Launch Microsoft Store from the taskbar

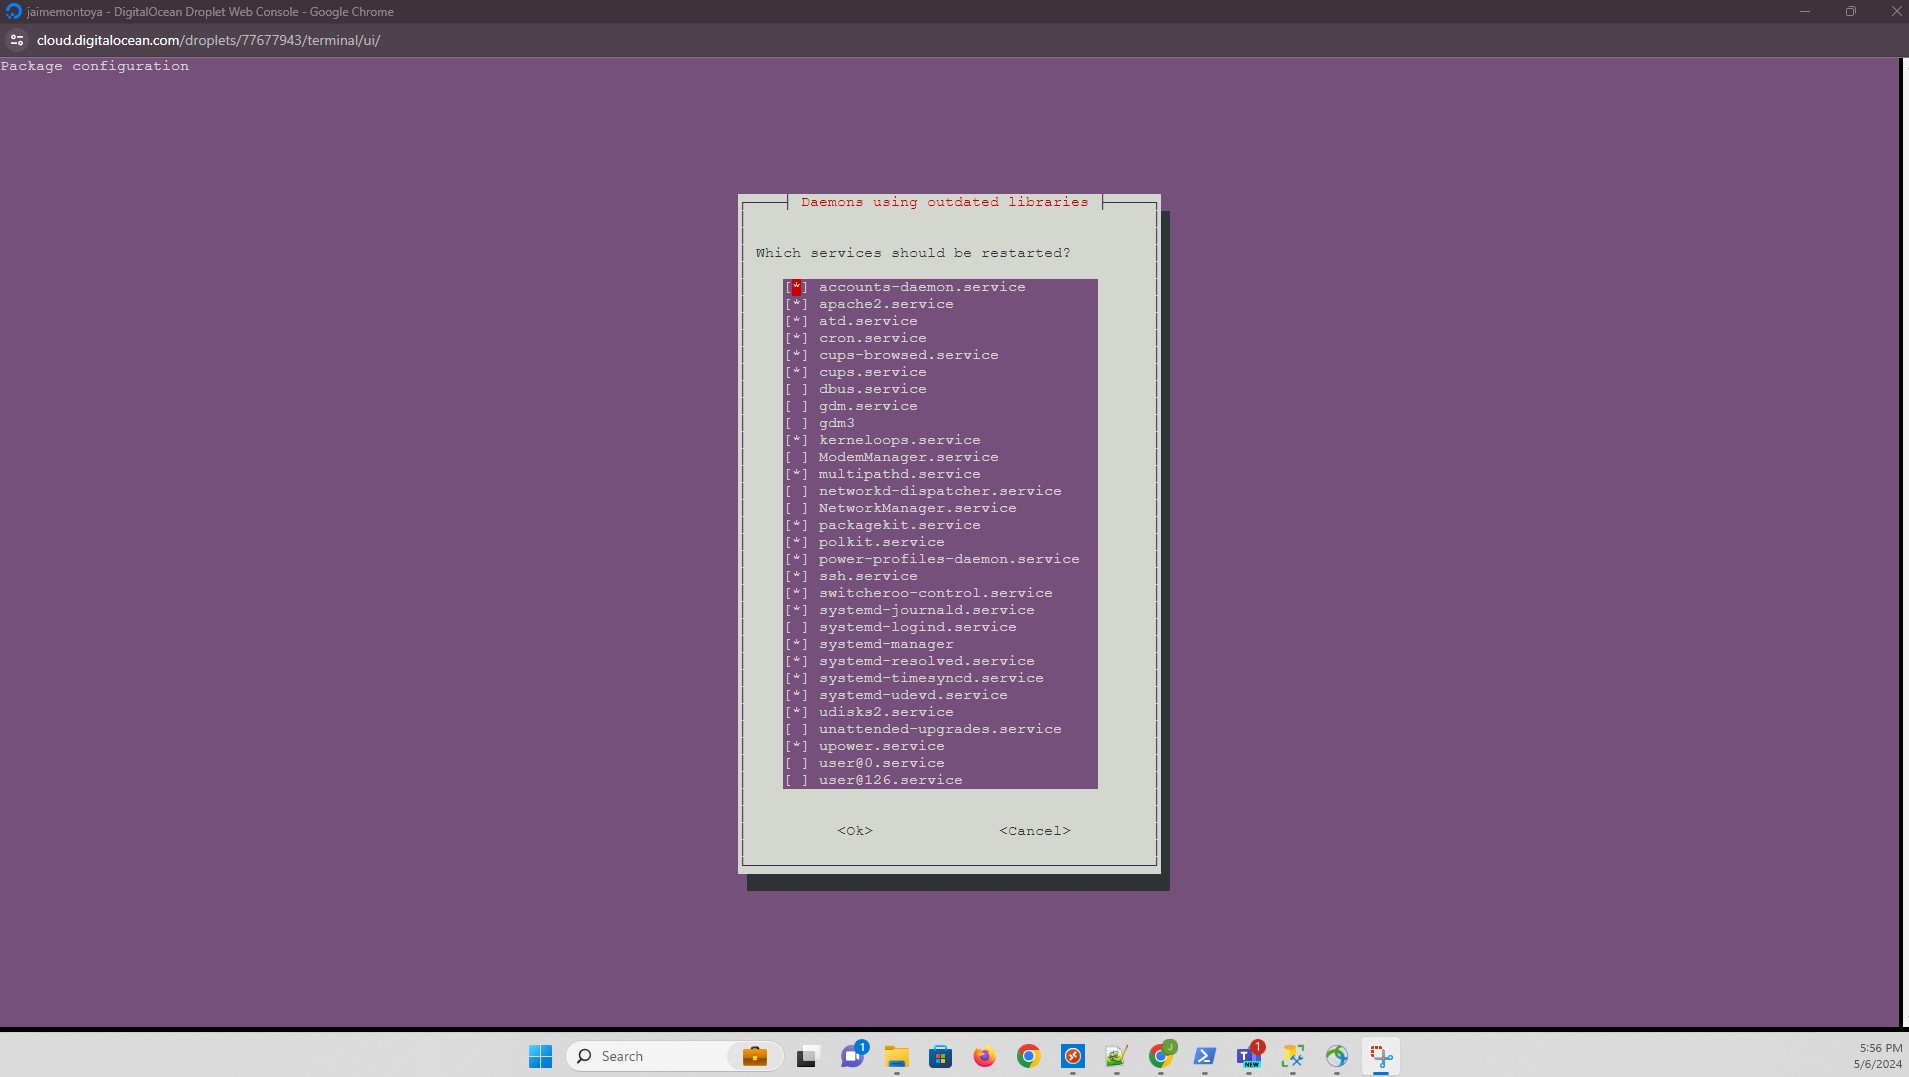pos(940,1056)
